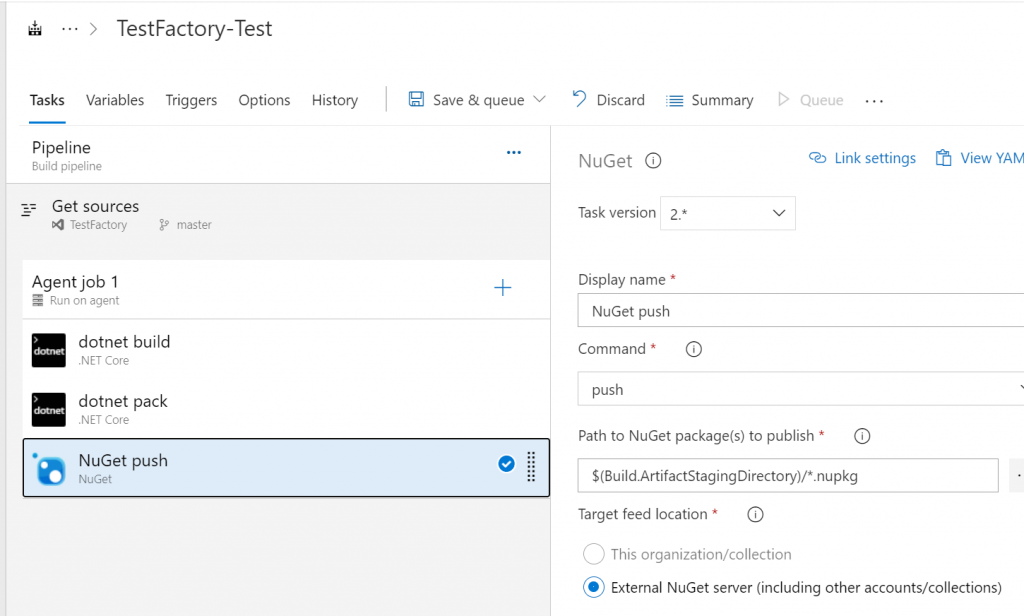Click the NuGet push drag handle
Viewport: 1024px width, 616px height.
[x=531, y=466]
